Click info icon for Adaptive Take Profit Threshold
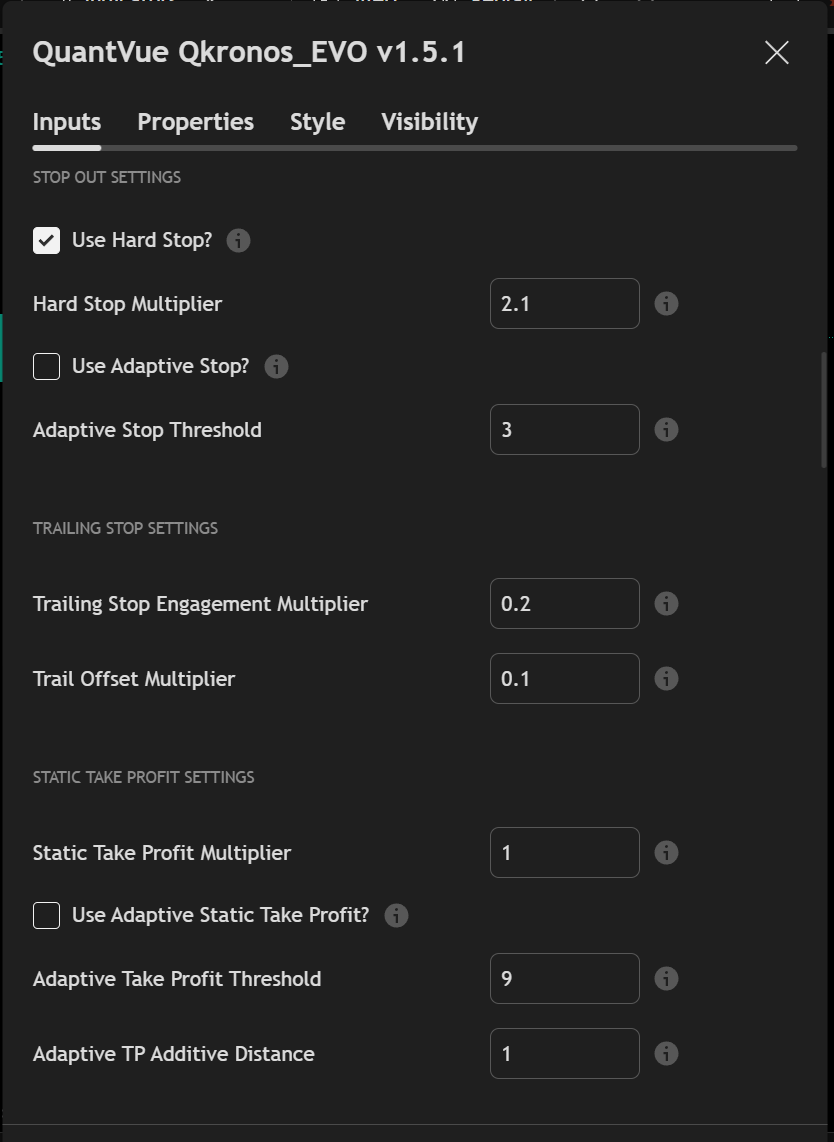The height and width of the screenshot is (1142, 834). (666, 979)
